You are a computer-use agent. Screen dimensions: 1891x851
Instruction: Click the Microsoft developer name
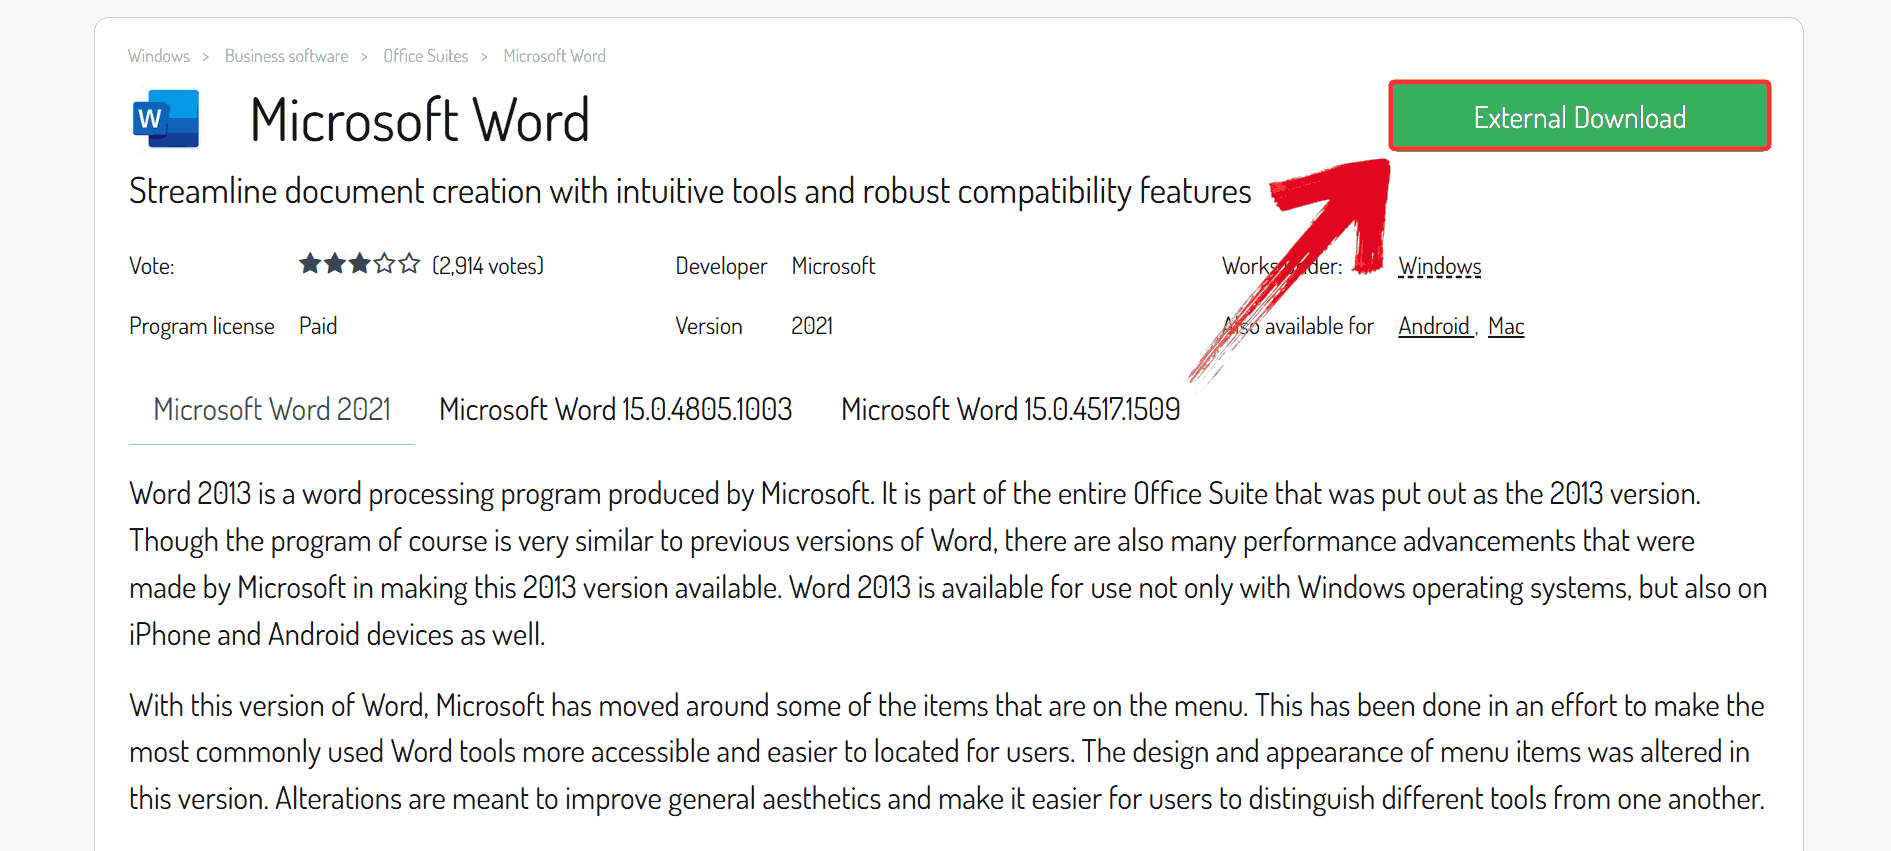coord(833,266)
